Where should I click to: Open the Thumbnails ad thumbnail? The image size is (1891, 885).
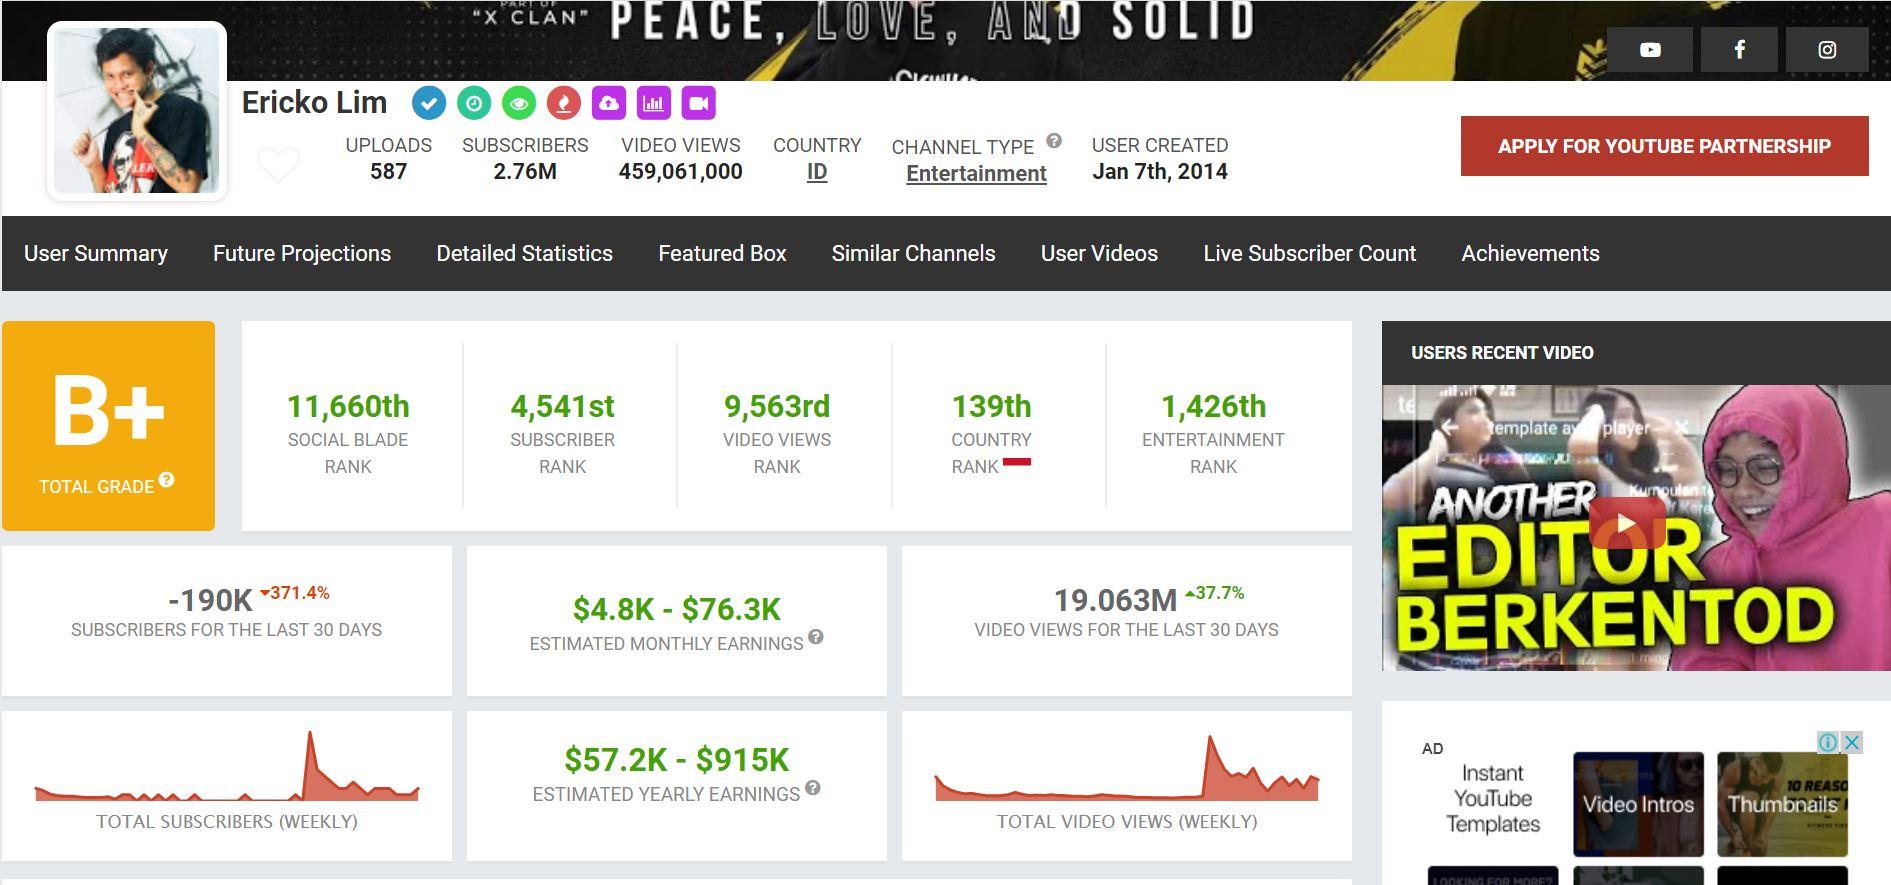1782,804
